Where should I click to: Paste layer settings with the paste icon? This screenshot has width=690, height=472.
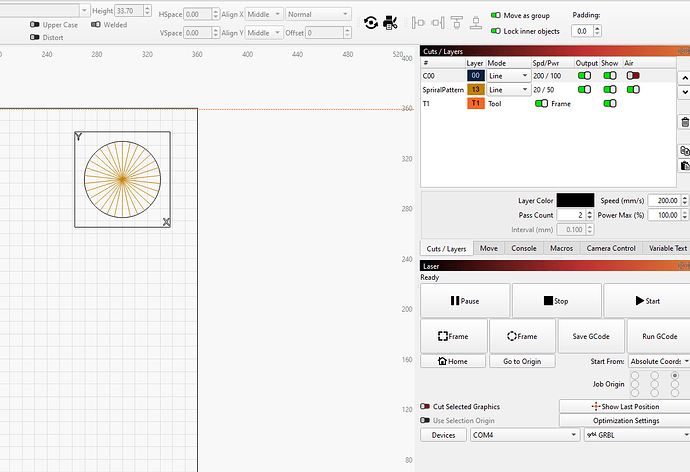[x=685, y=166]
